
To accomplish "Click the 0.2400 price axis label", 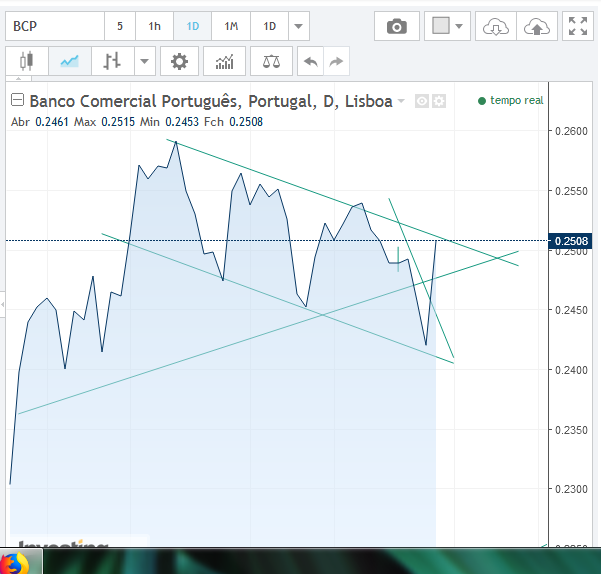I will (571, 370).
